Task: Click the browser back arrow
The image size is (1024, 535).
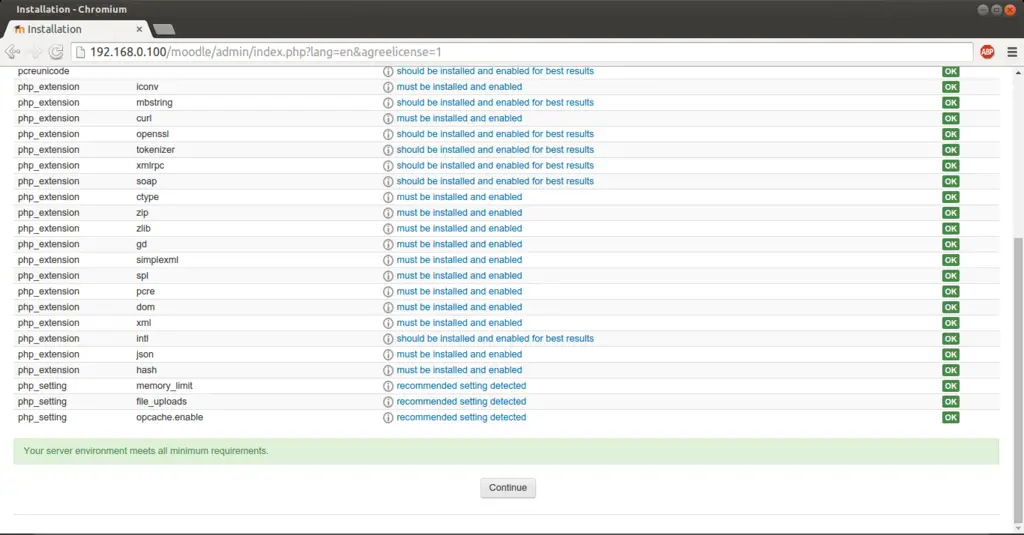Action: click(12, 52)
